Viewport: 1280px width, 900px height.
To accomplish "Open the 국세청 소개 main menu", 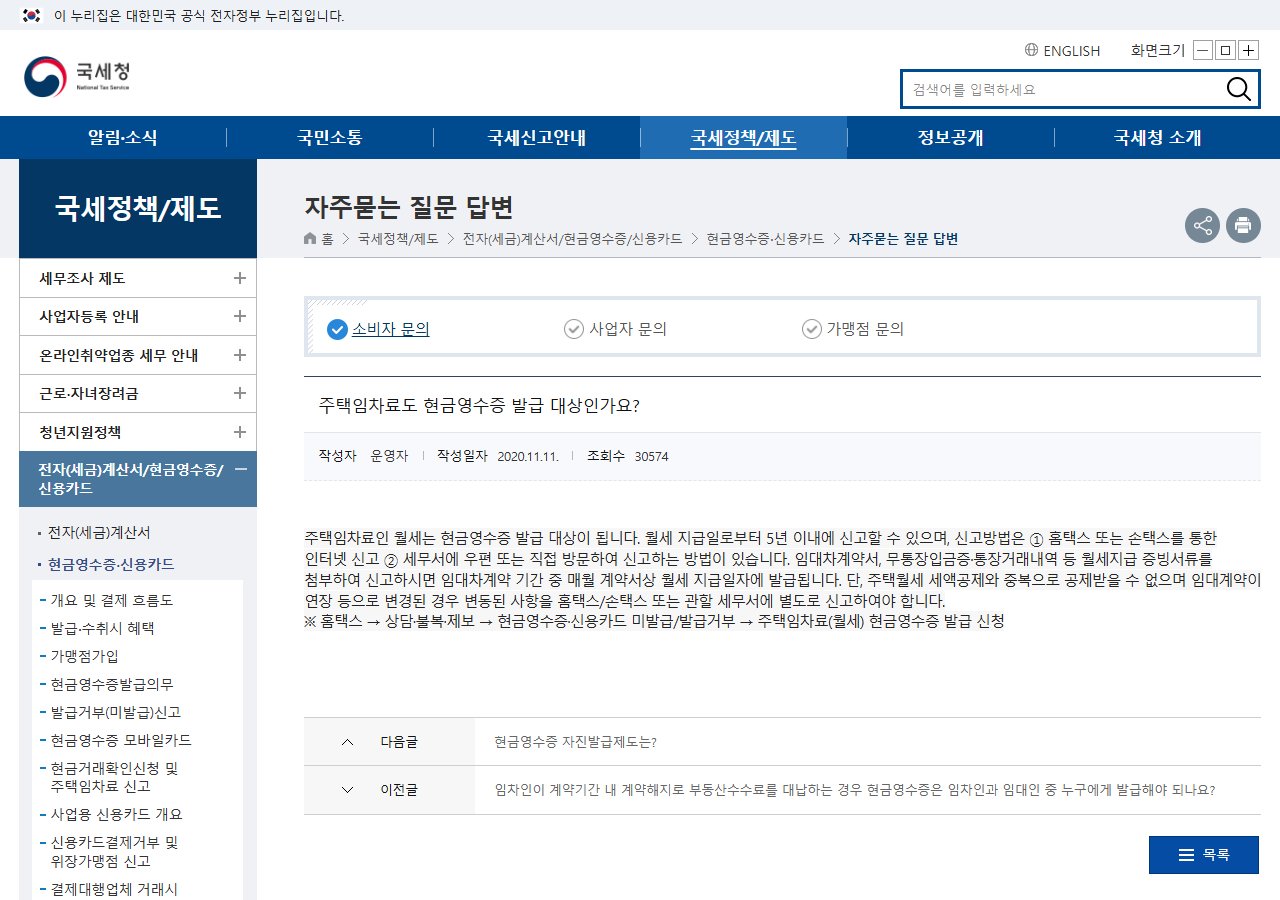I will [1157, 138].
